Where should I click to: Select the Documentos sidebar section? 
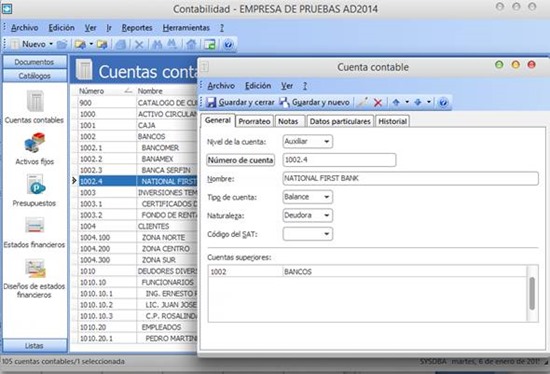click(34, 62)
